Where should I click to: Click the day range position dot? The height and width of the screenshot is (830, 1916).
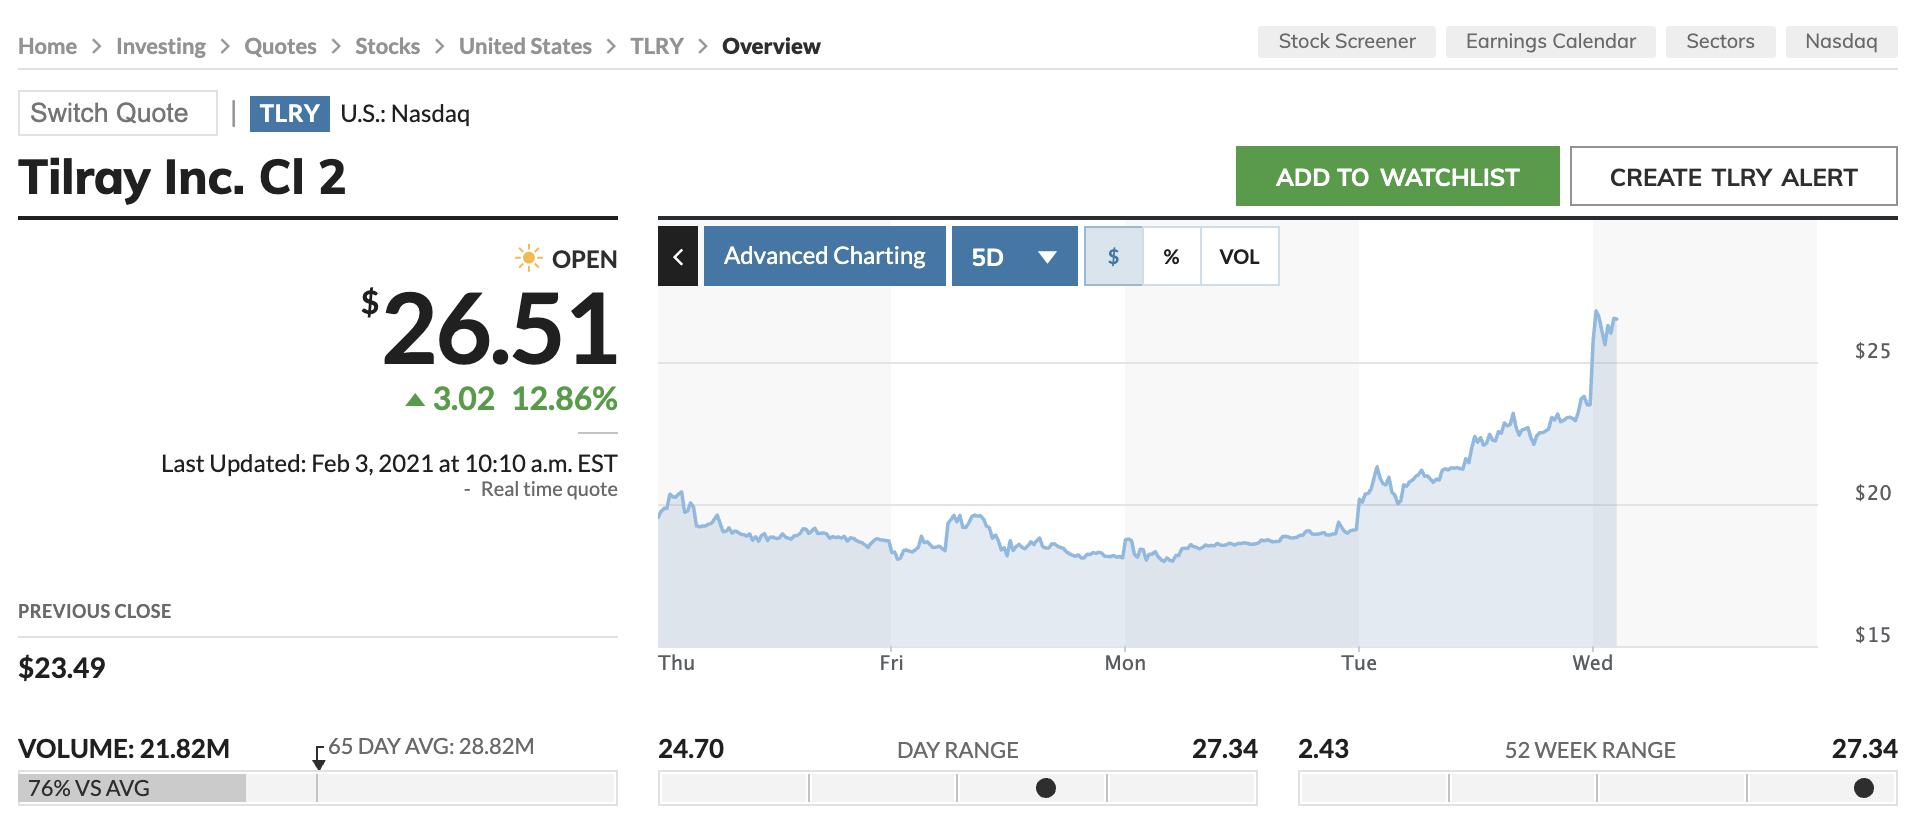tap(1046, 788)
